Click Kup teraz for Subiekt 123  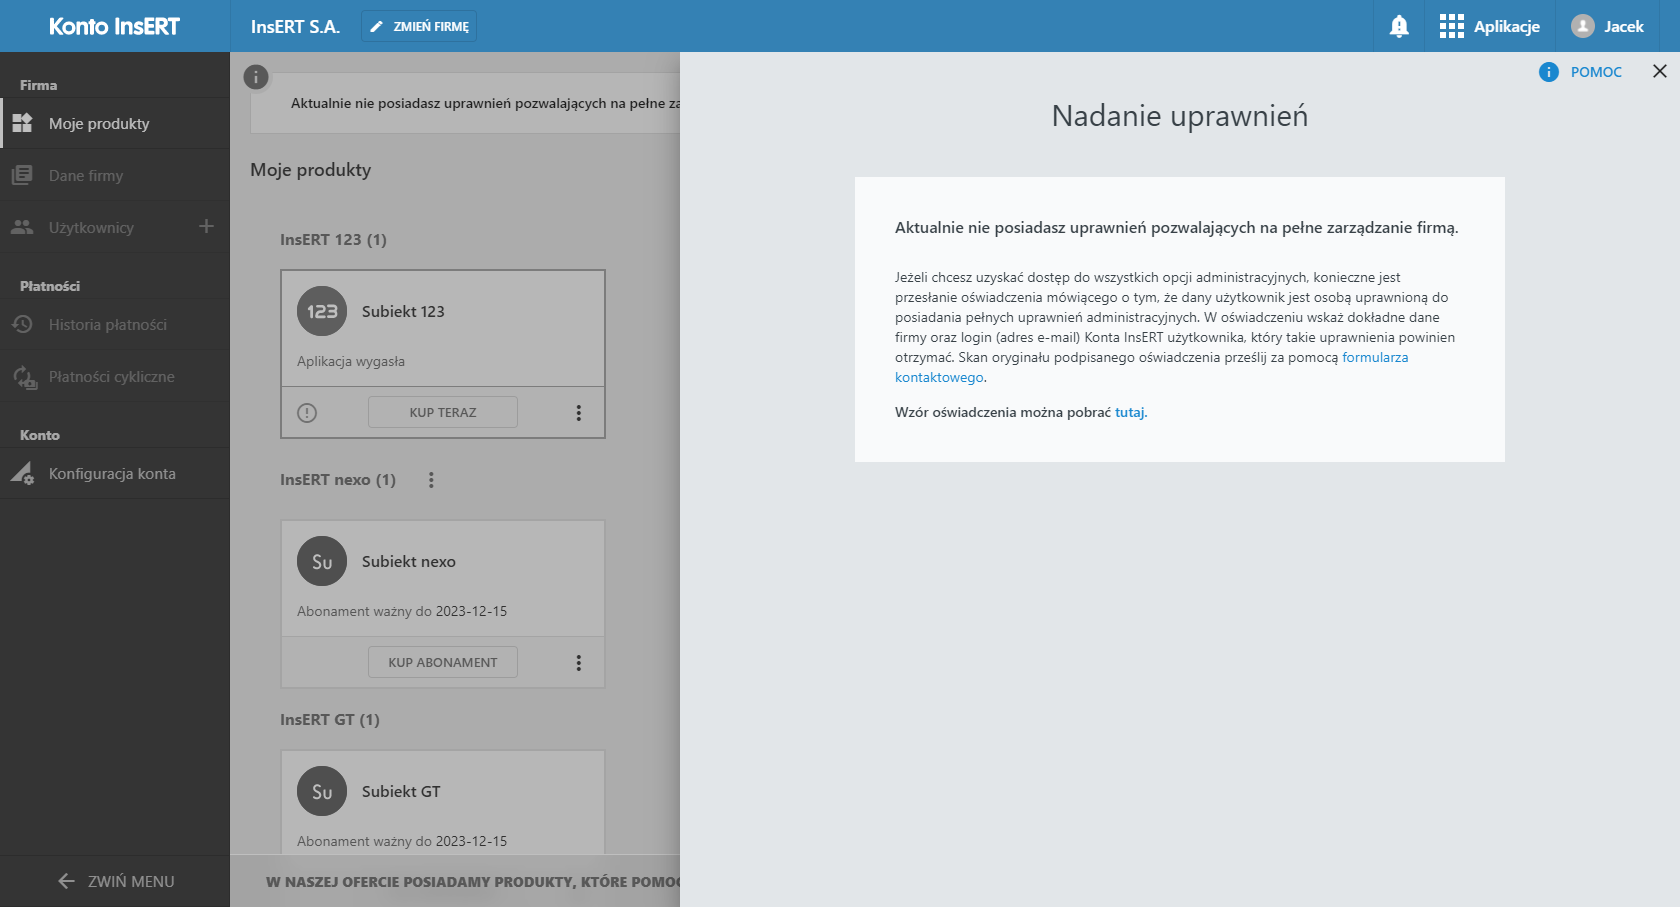443,412
